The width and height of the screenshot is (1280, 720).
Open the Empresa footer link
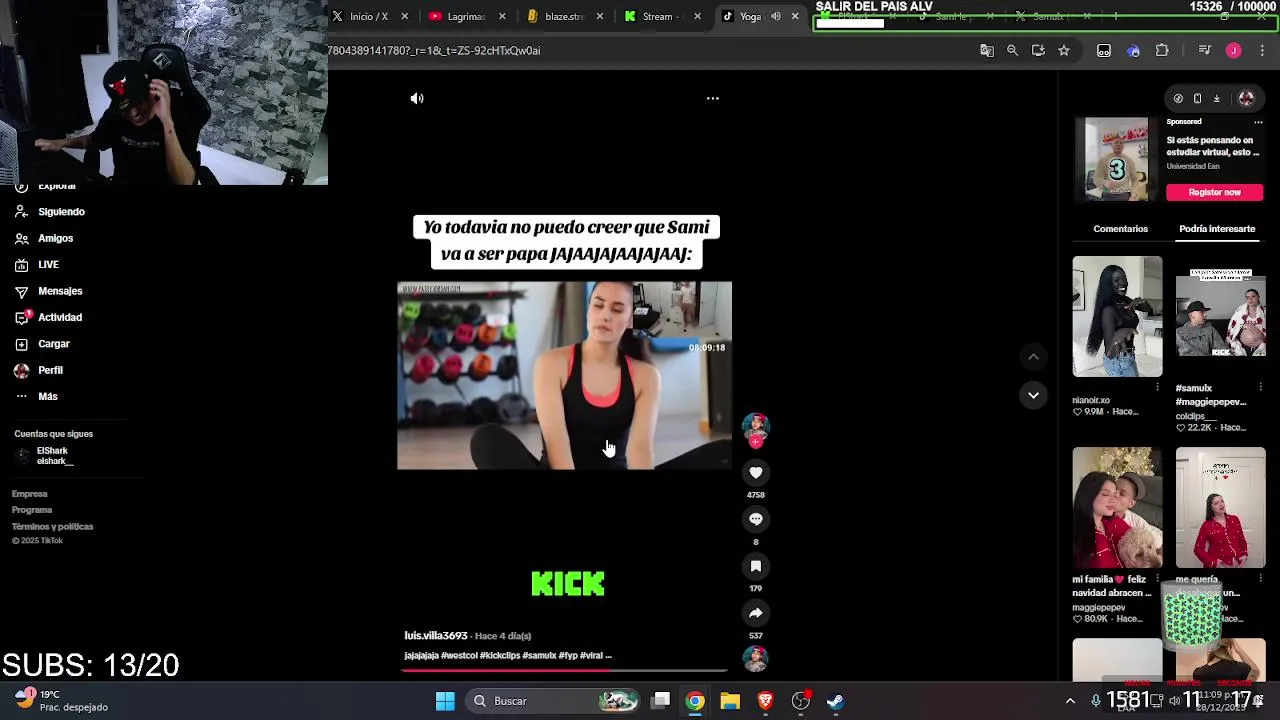point(30,494)
